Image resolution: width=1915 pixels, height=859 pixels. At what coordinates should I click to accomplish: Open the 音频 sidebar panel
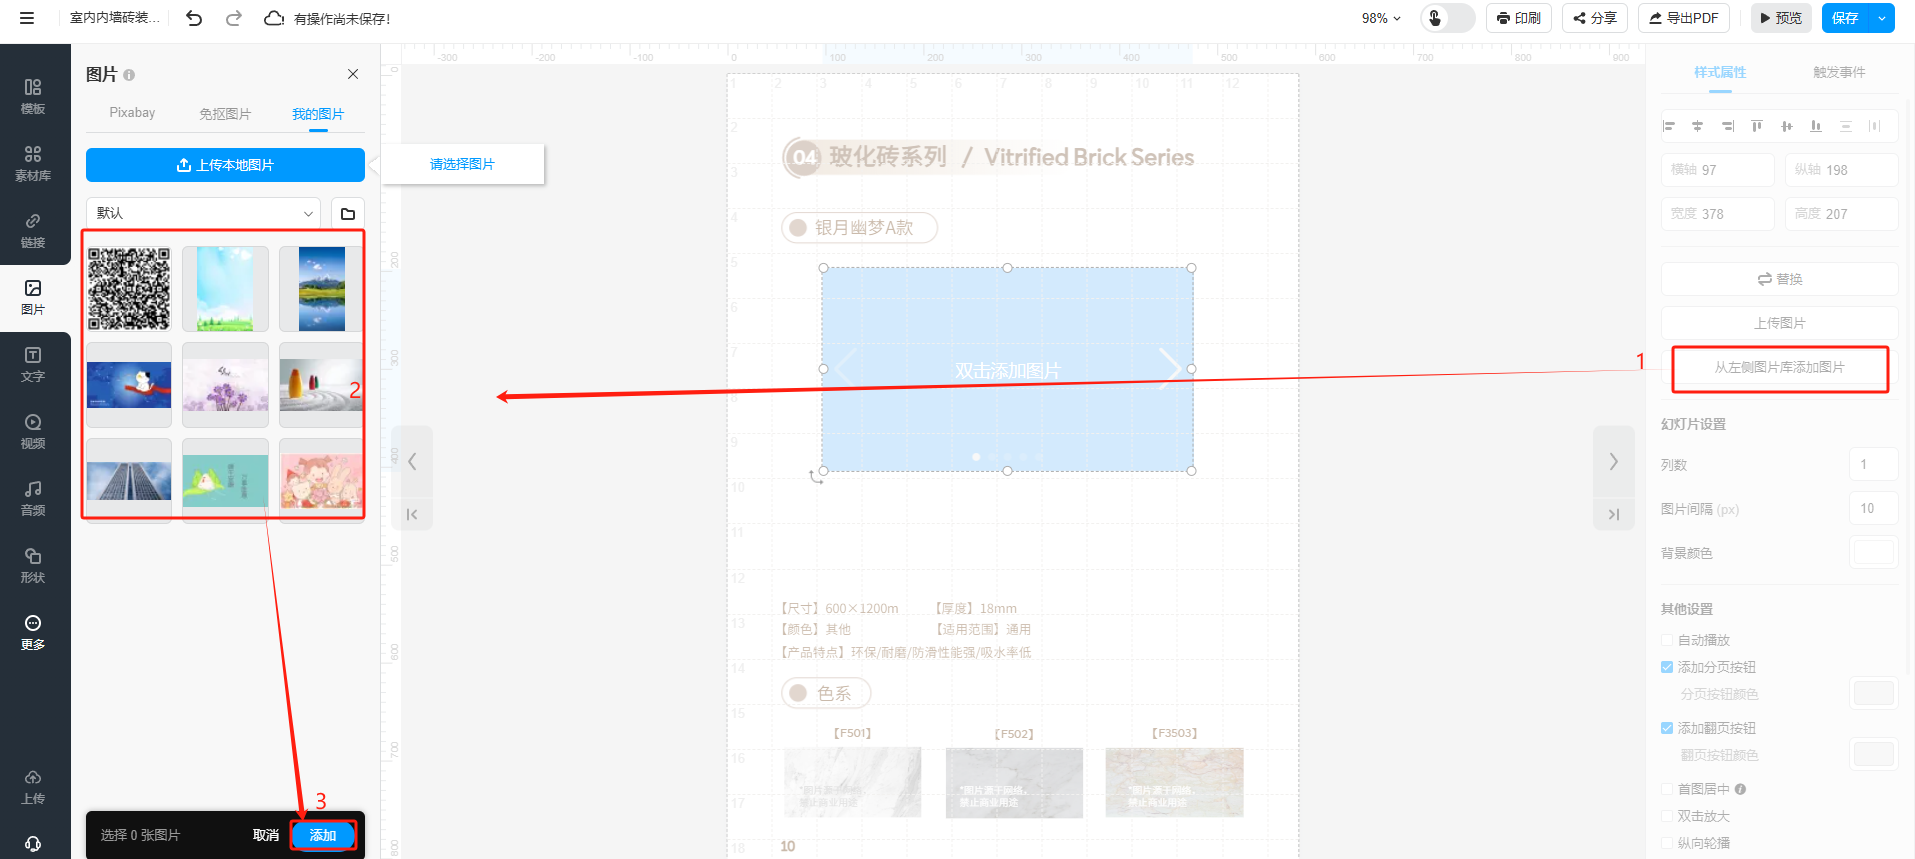point(33,498)
